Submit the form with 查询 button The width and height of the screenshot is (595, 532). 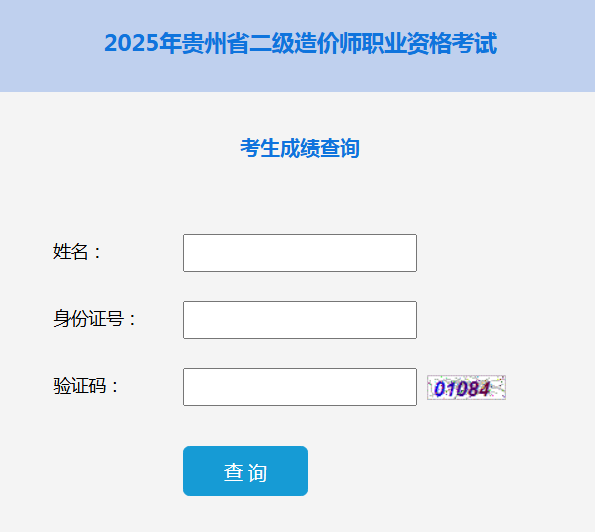point(245,471)
